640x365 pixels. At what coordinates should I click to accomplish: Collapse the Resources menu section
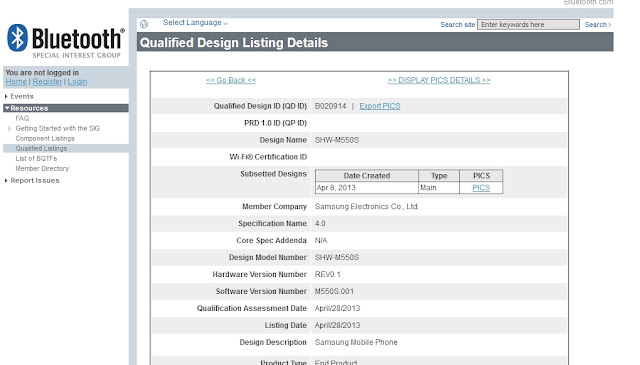[x=65, y=108]
